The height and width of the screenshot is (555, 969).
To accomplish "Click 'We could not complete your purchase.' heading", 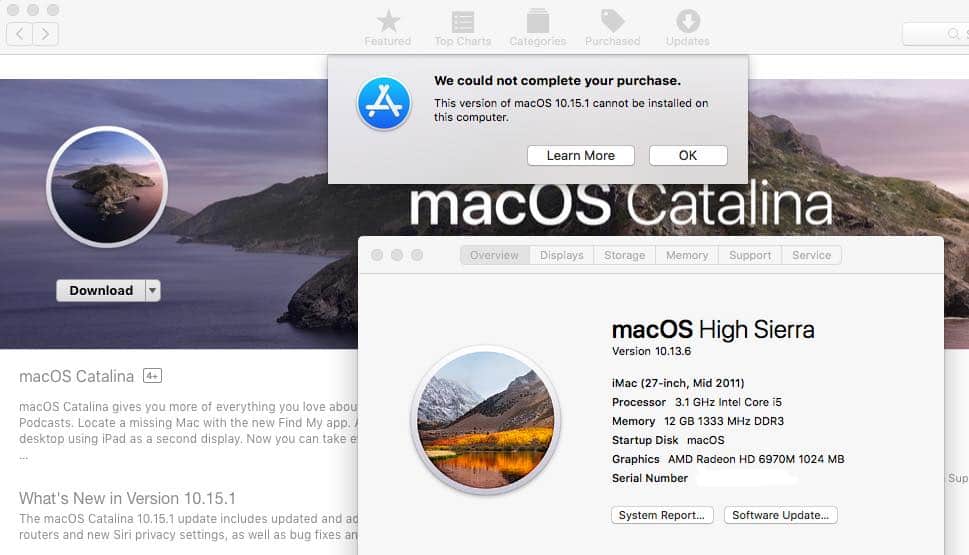I will click(x=557, y=81).
